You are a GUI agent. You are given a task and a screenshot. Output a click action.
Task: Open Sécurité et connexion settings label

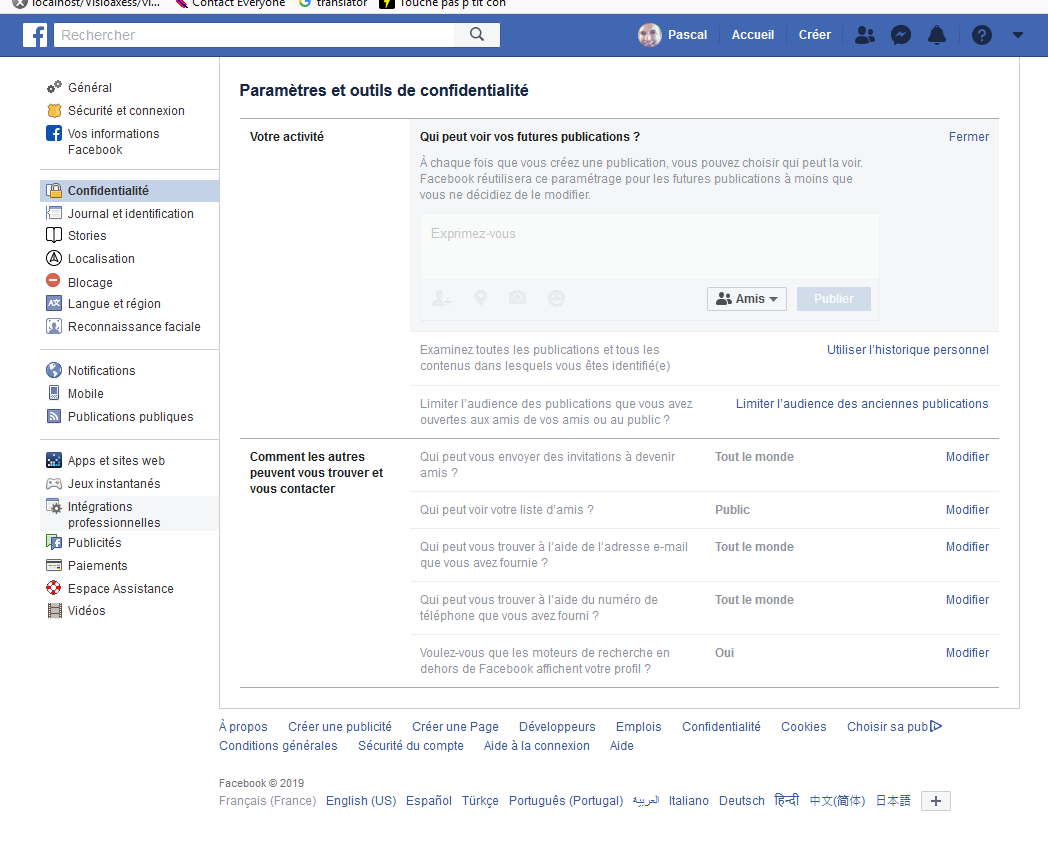[126, 110]
